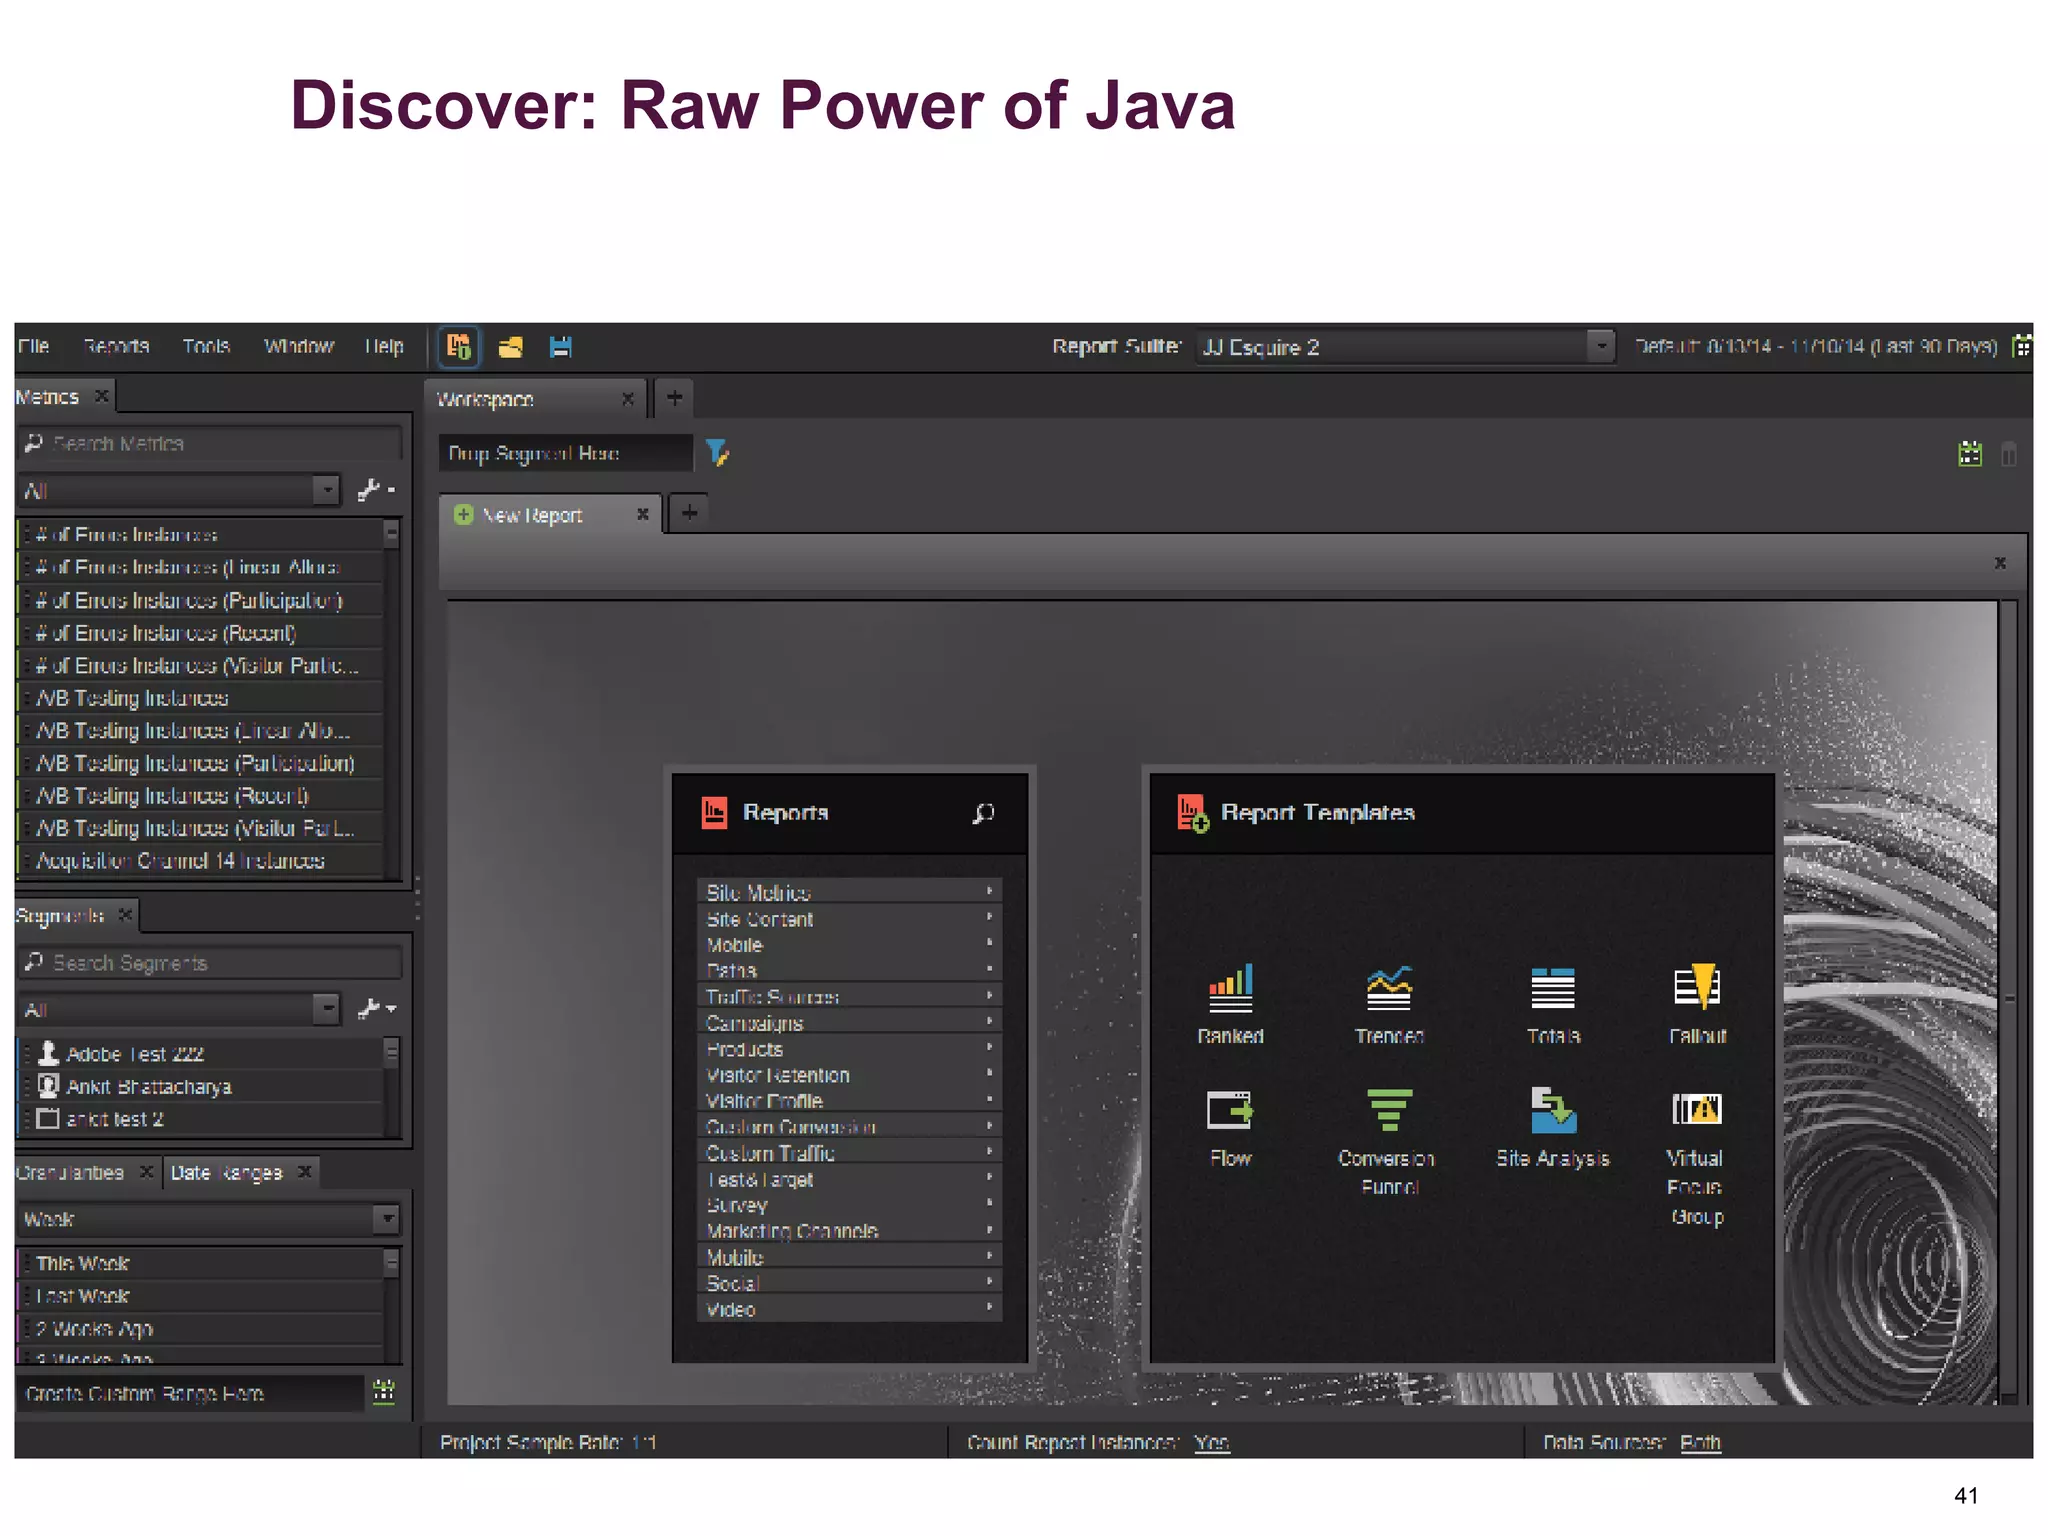
Task: Click the Data Sources Both link
Action: click(x=1700, y=1442)
